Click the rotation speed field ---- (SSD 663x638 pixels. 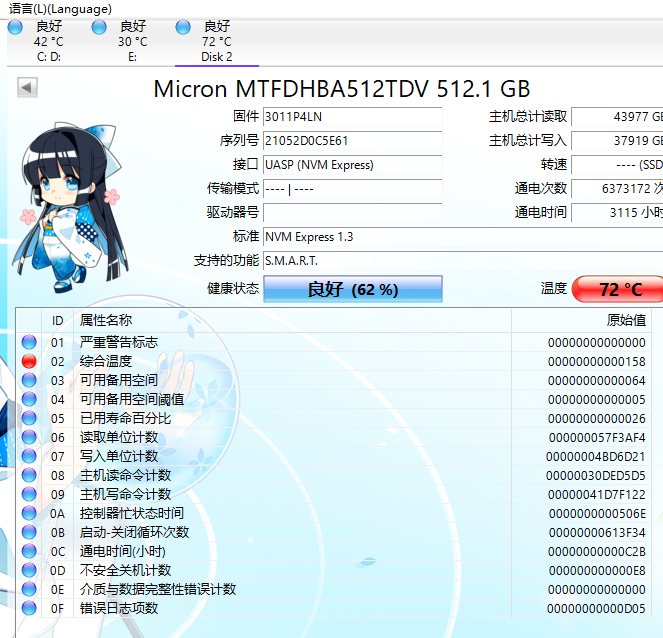pyautogui.click(x=617, y=164)
